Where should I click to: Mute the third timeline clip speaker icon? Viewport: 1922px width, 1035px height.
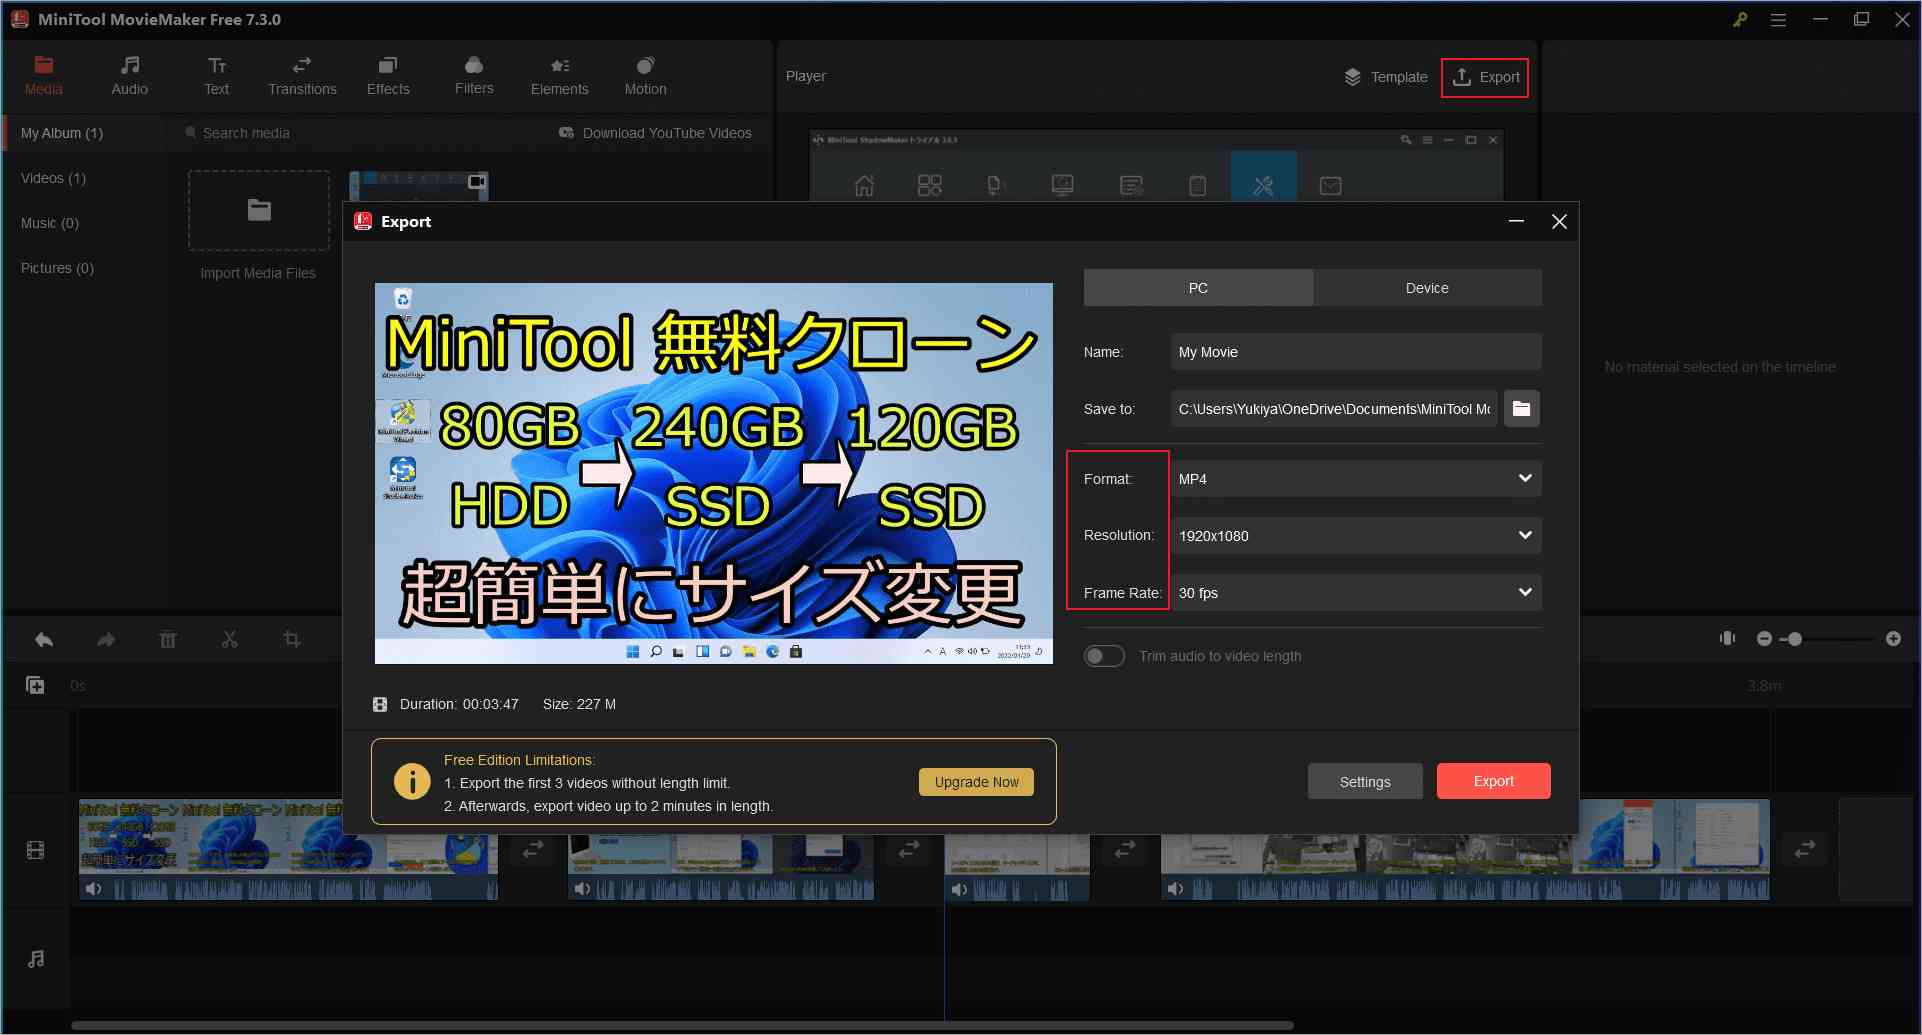[959, 889]
